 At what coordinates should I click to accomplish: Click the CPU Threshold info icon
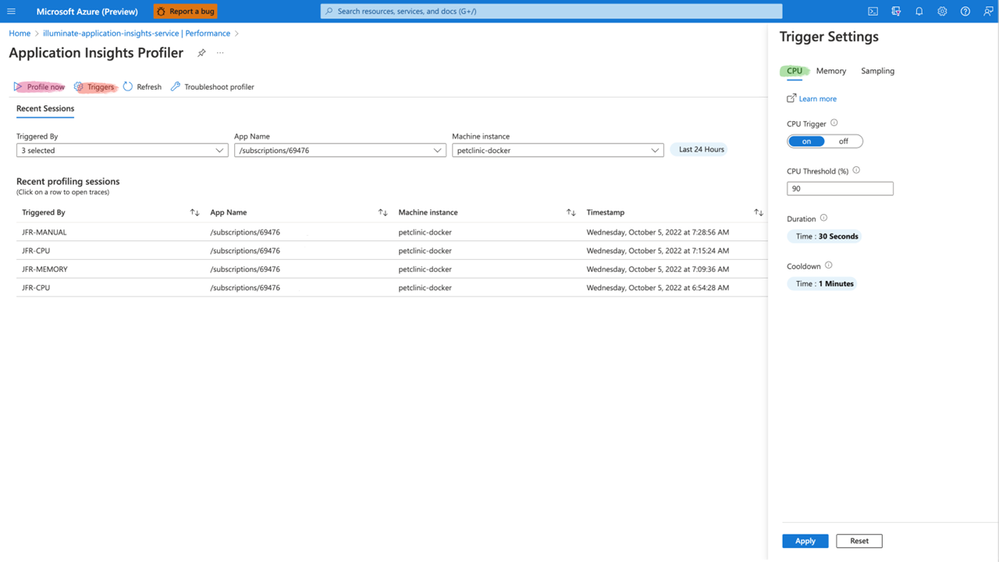[856, 170]
